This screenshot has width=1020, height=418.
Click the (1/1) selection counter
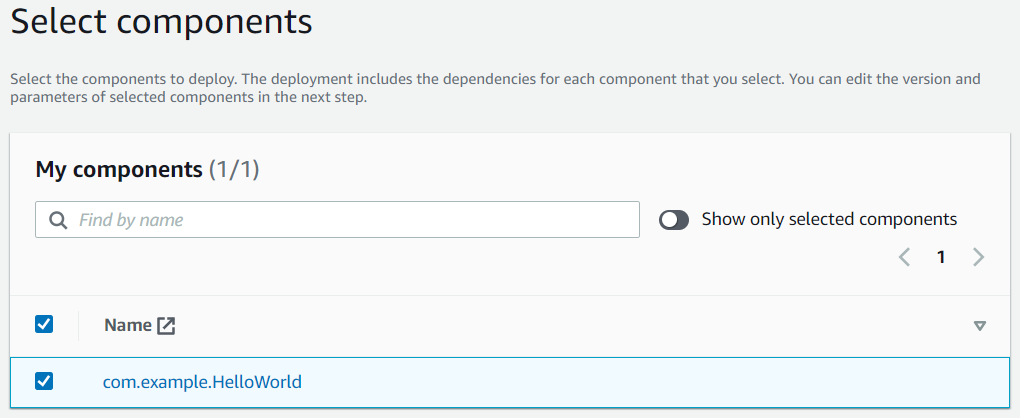point(234,170)
